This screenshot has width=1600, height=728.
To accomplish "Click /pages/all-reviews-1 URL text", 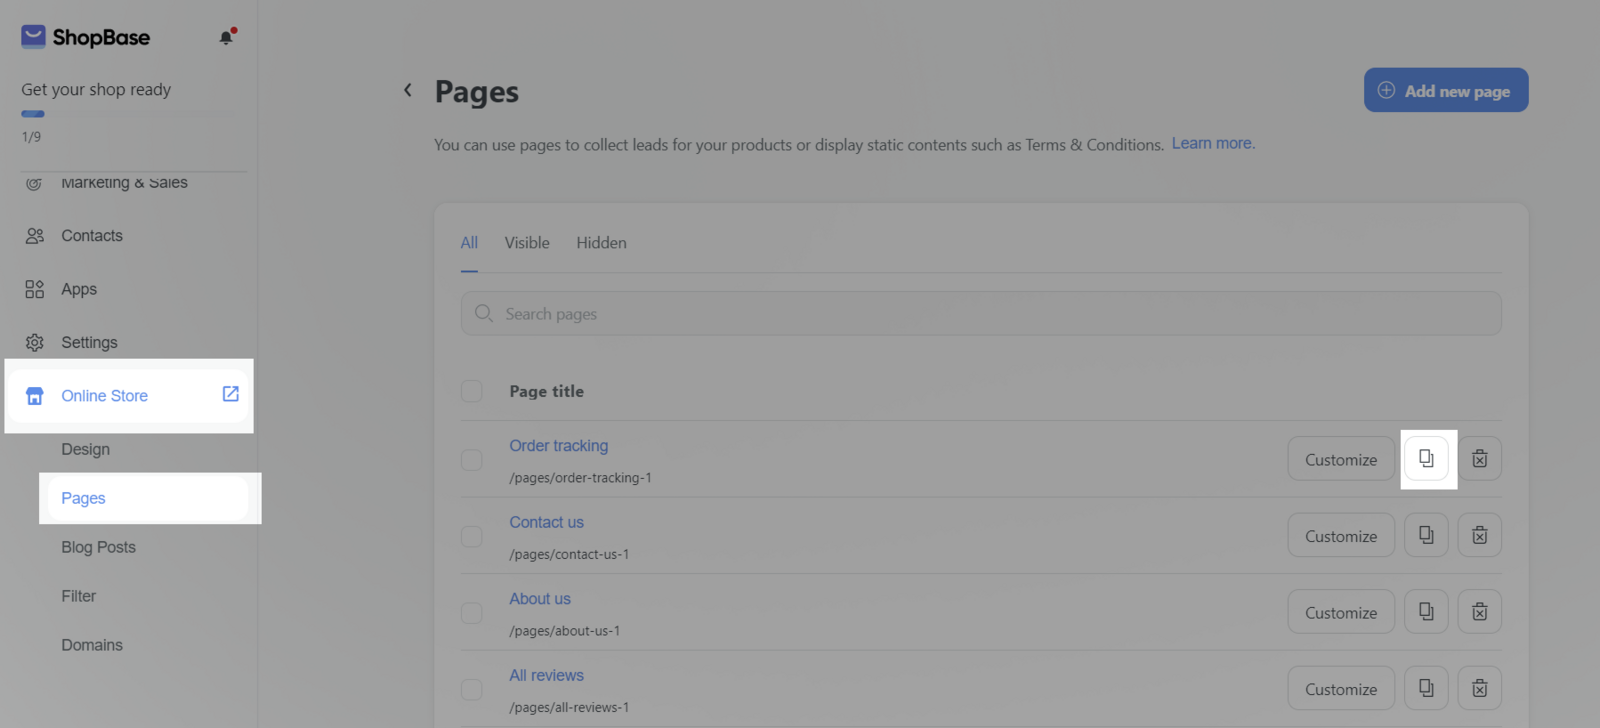I will click(x=569, y=707).
